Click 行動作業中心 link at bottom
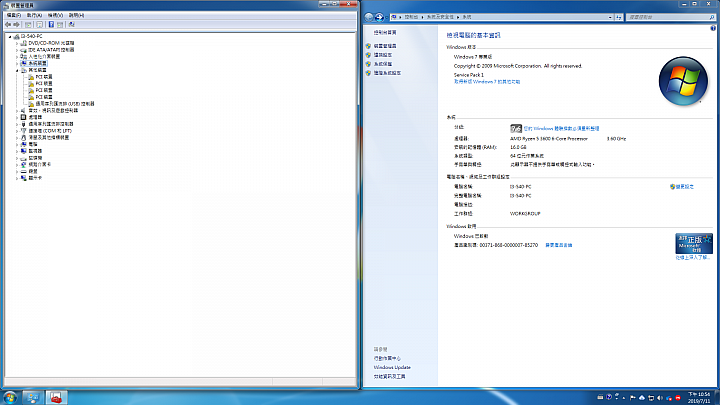This screenshot has width=720, height=405. [x=387, y=358]
